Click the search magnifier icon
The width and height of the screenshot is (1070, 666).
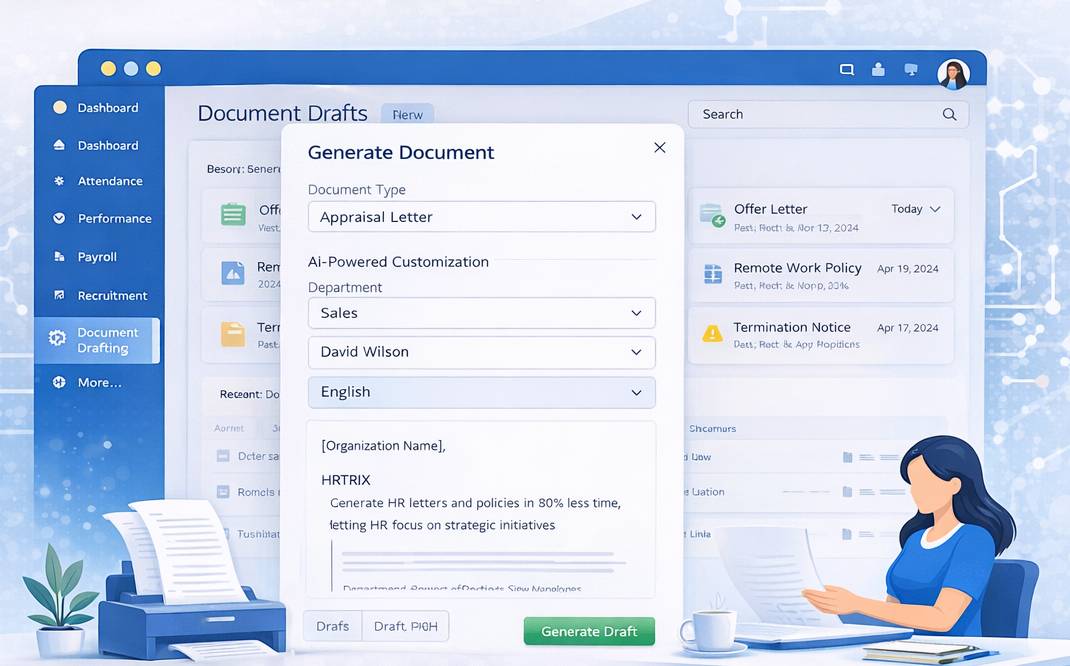949,114
